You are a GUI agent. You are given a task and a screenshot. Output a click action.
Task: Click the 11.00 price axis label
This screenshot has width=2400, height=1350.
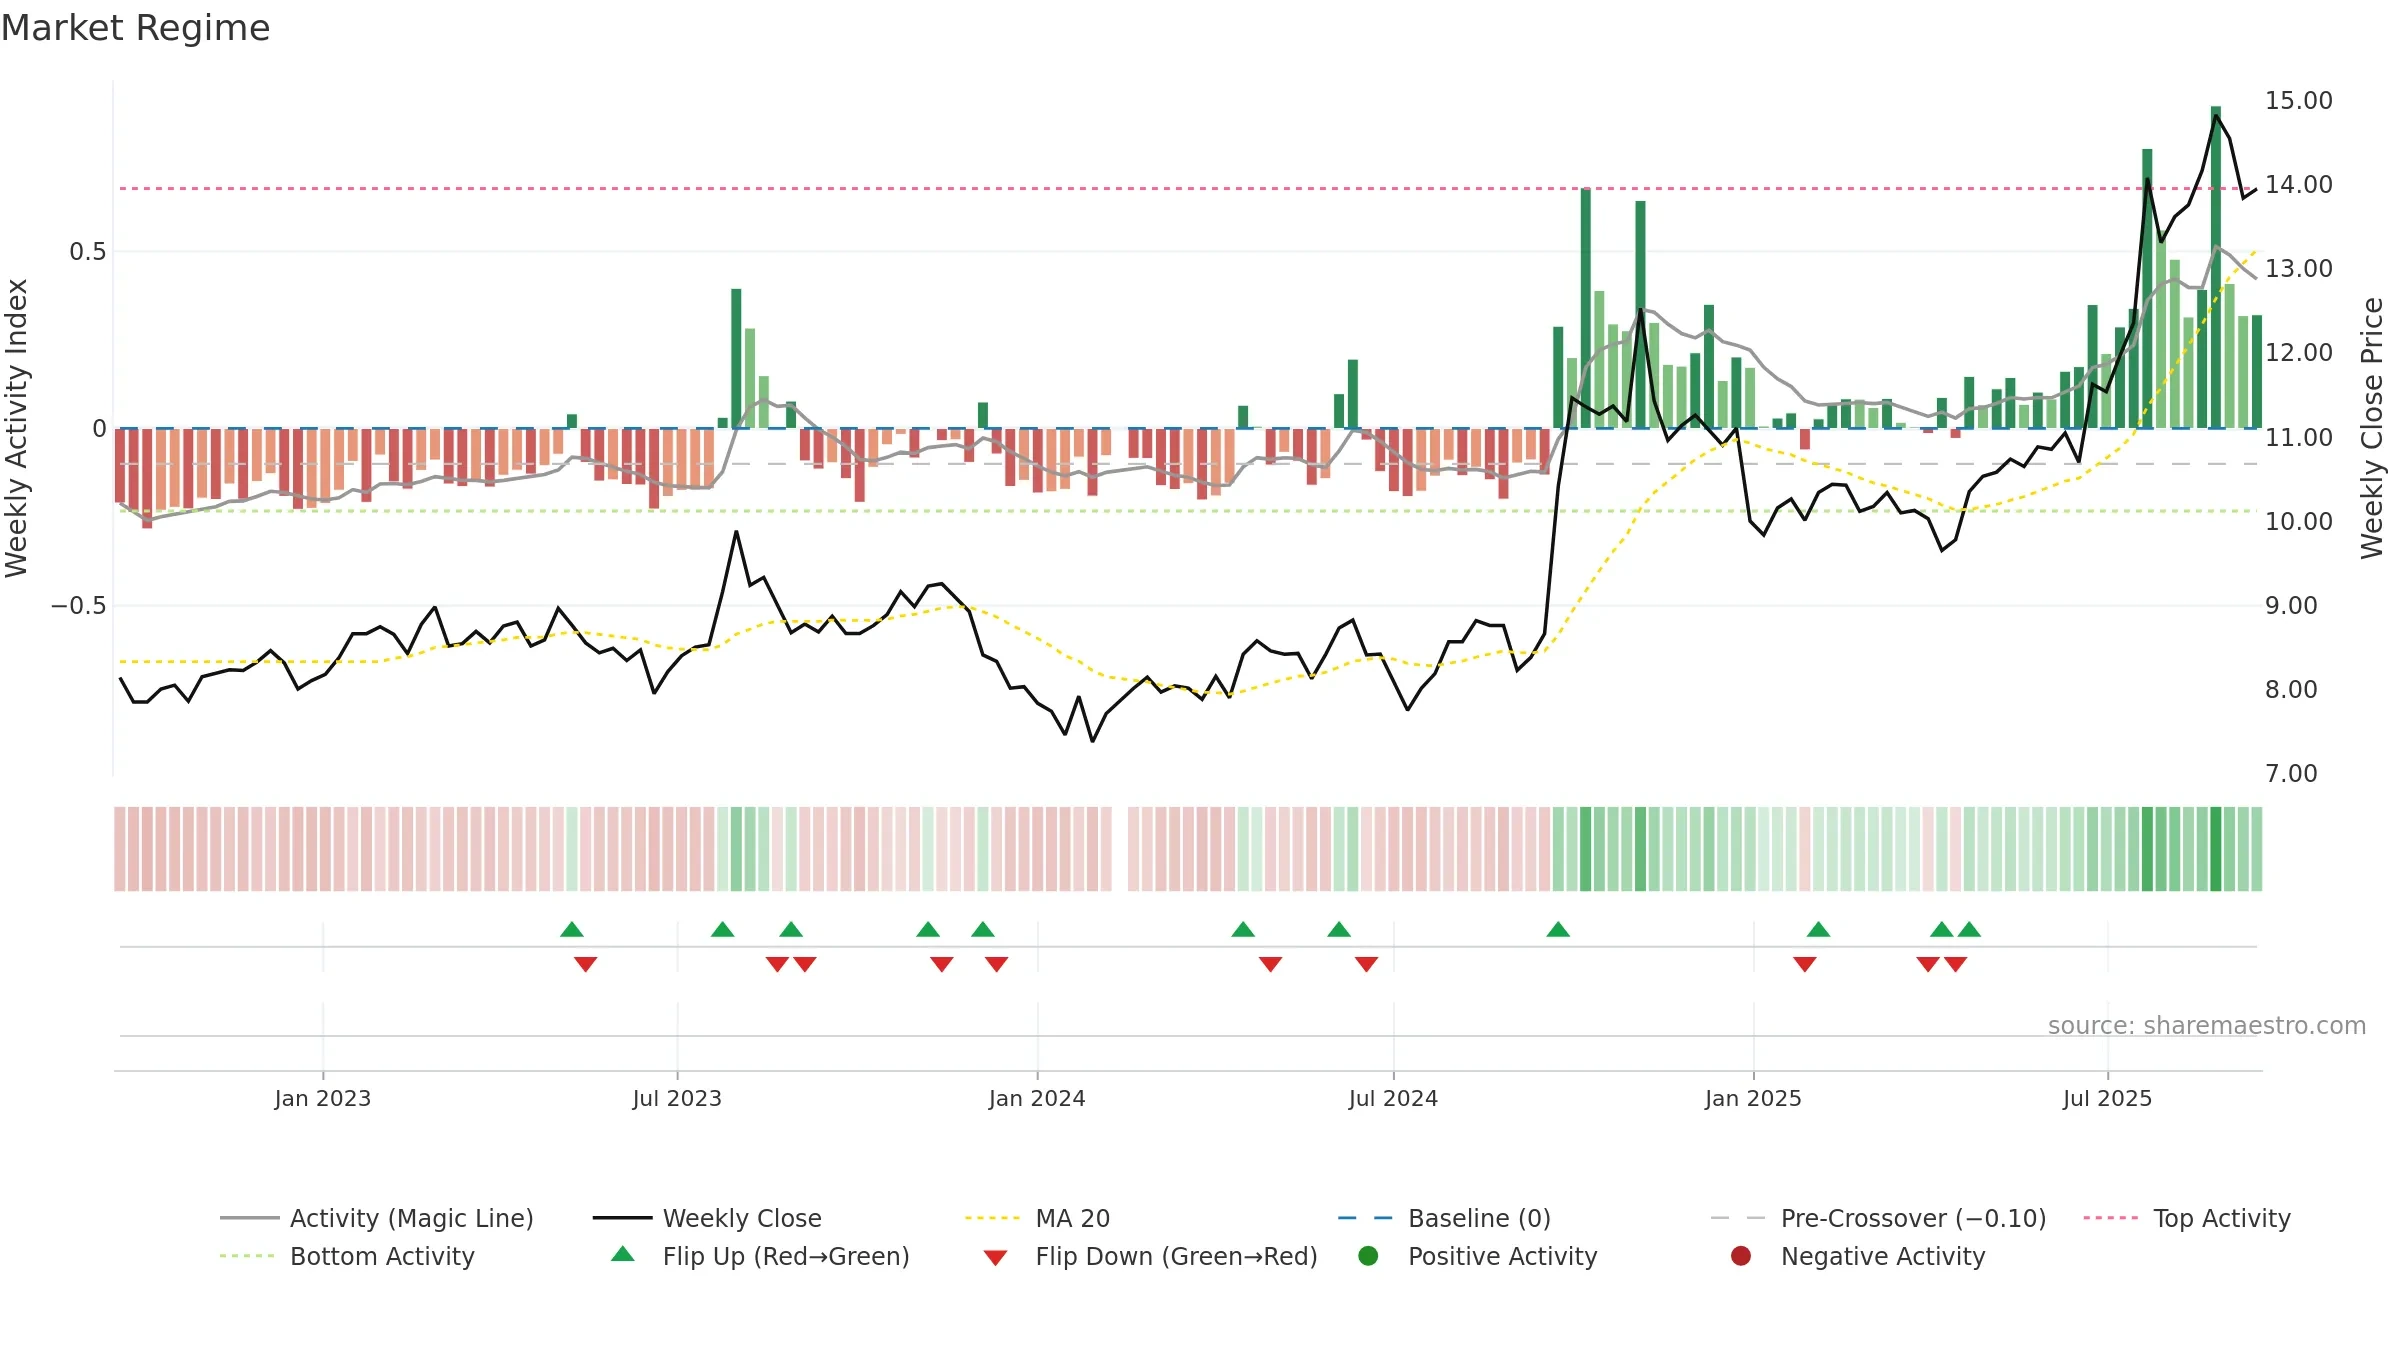(x=2298, y=437)
